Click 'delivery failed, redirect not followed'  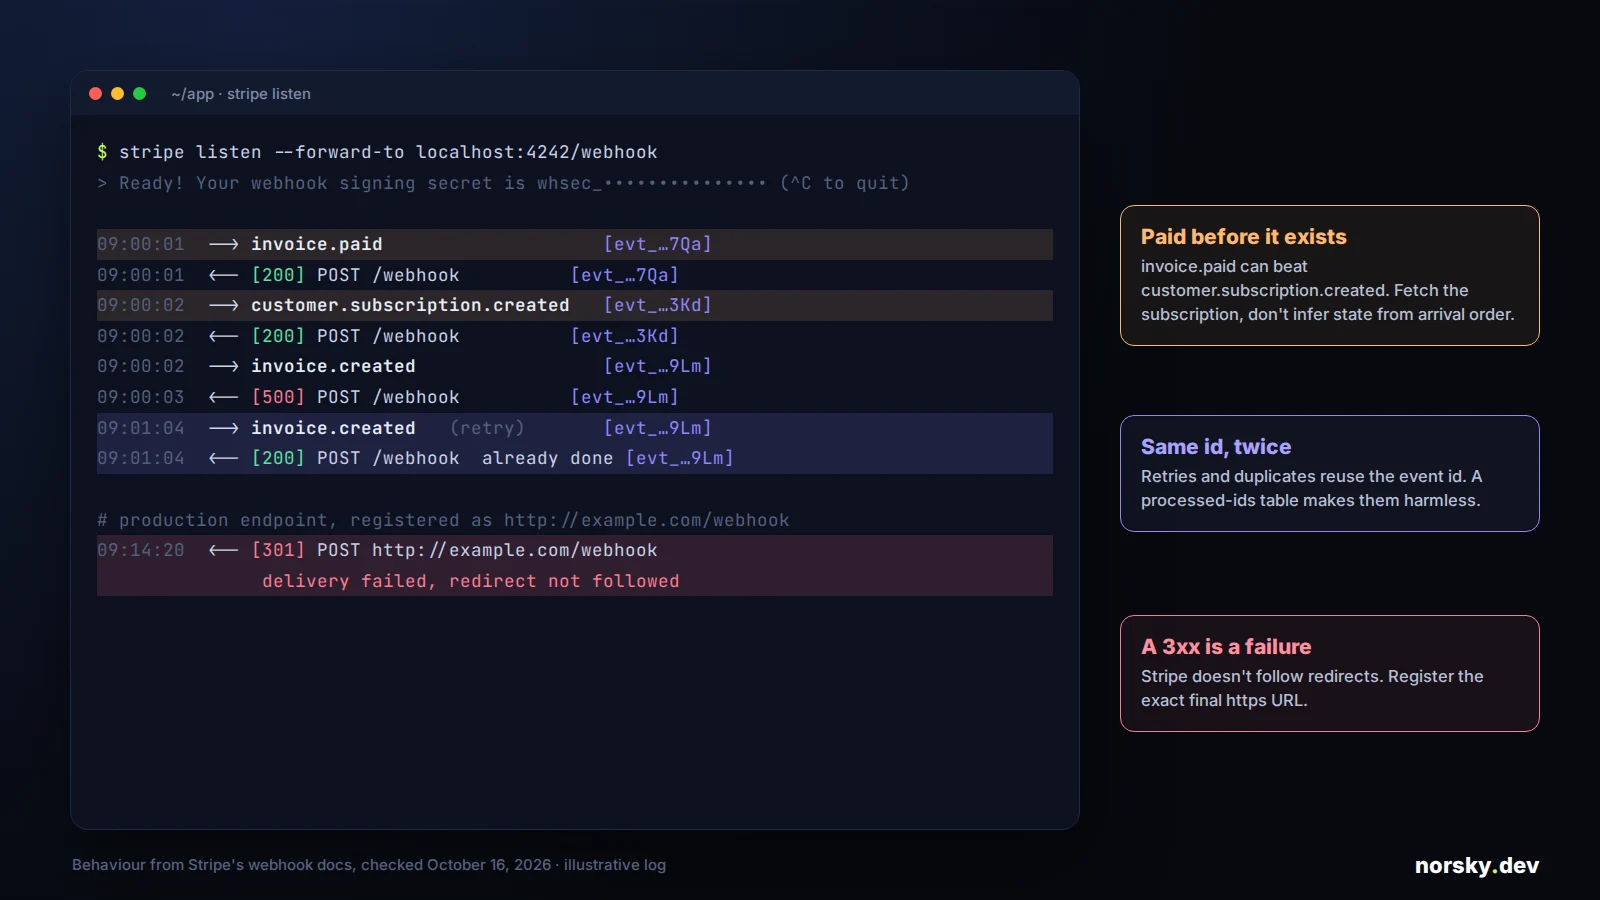(471, 581)
